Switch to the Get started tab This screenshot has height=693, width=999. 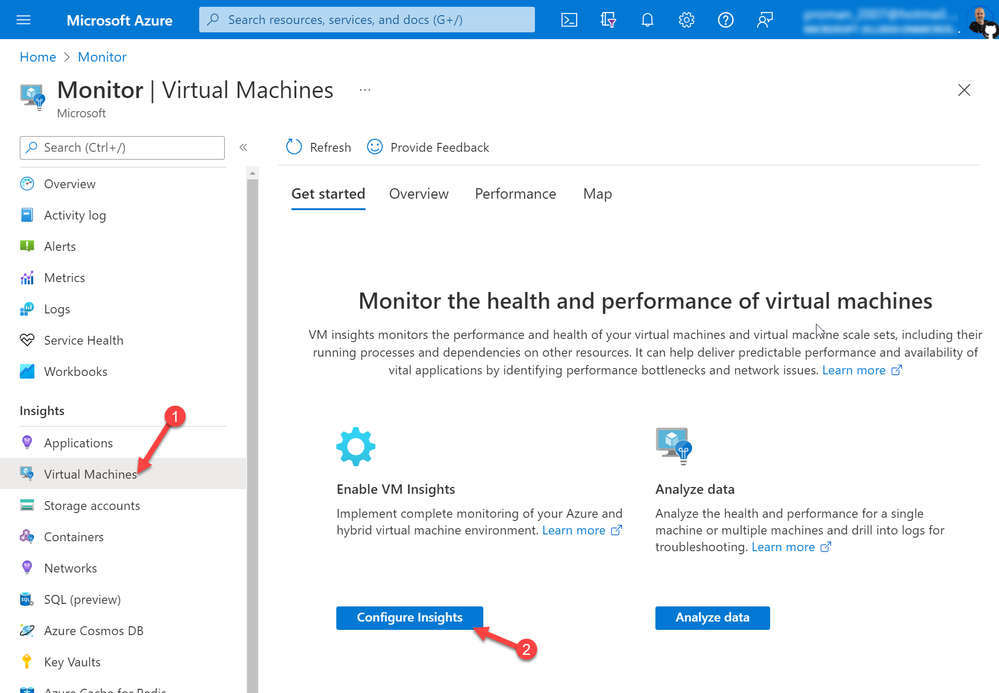pos(328,194)
